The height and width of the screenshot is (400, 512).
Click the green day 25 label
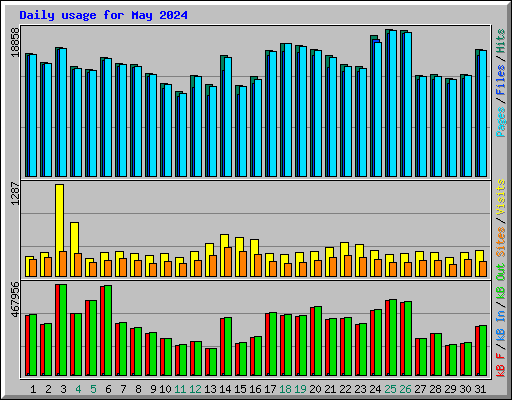[x=390, y=389]
